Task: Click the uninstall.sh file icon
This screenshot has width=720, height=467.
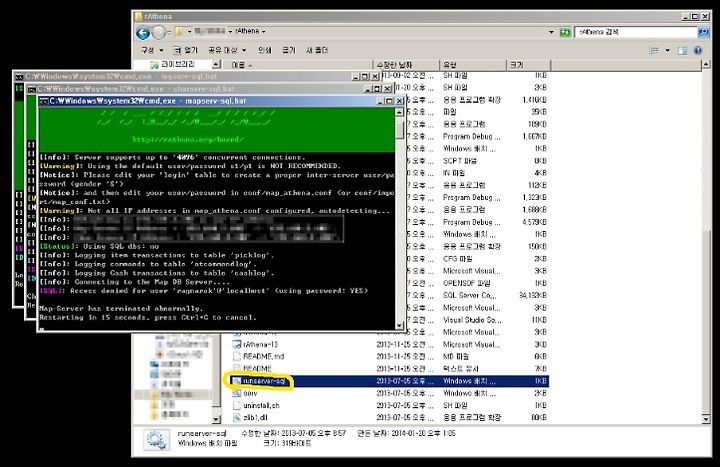Action: (236, 405)
